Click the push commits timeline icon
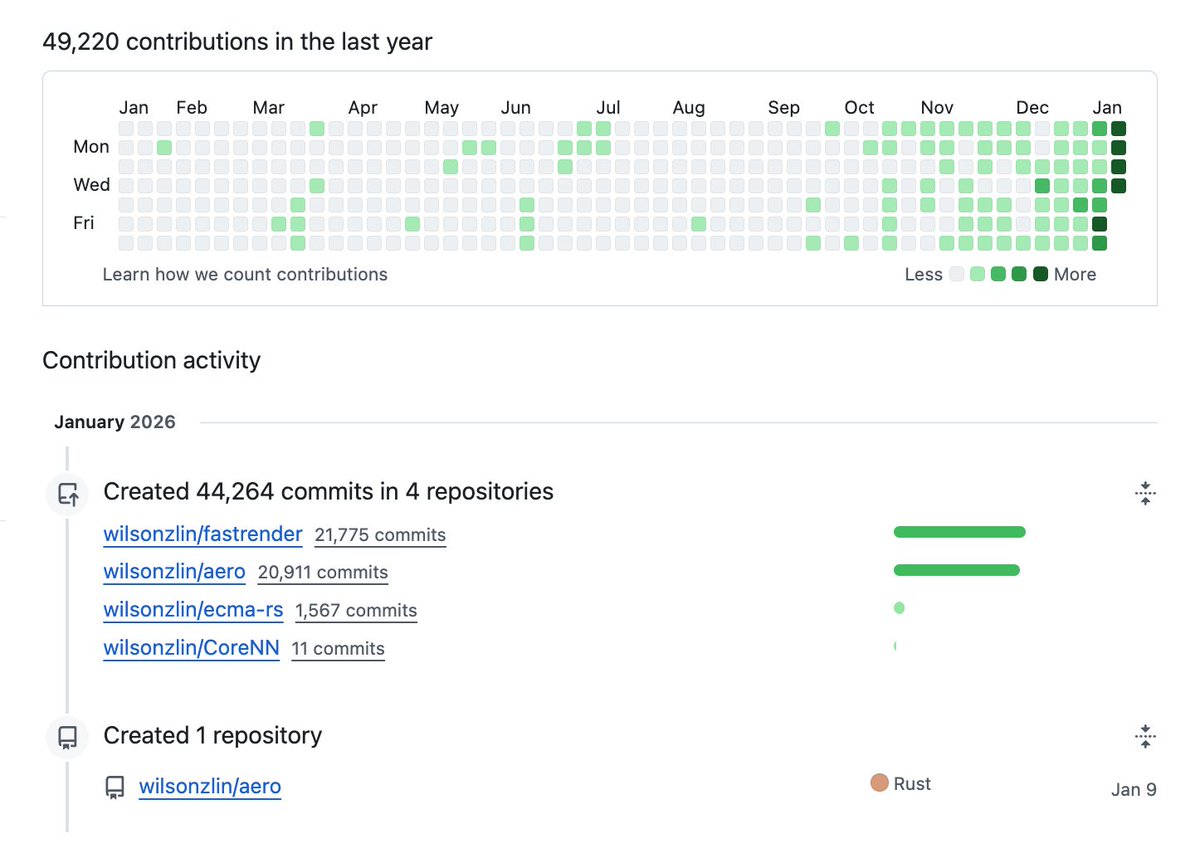1200x863 pixels. 67,493
